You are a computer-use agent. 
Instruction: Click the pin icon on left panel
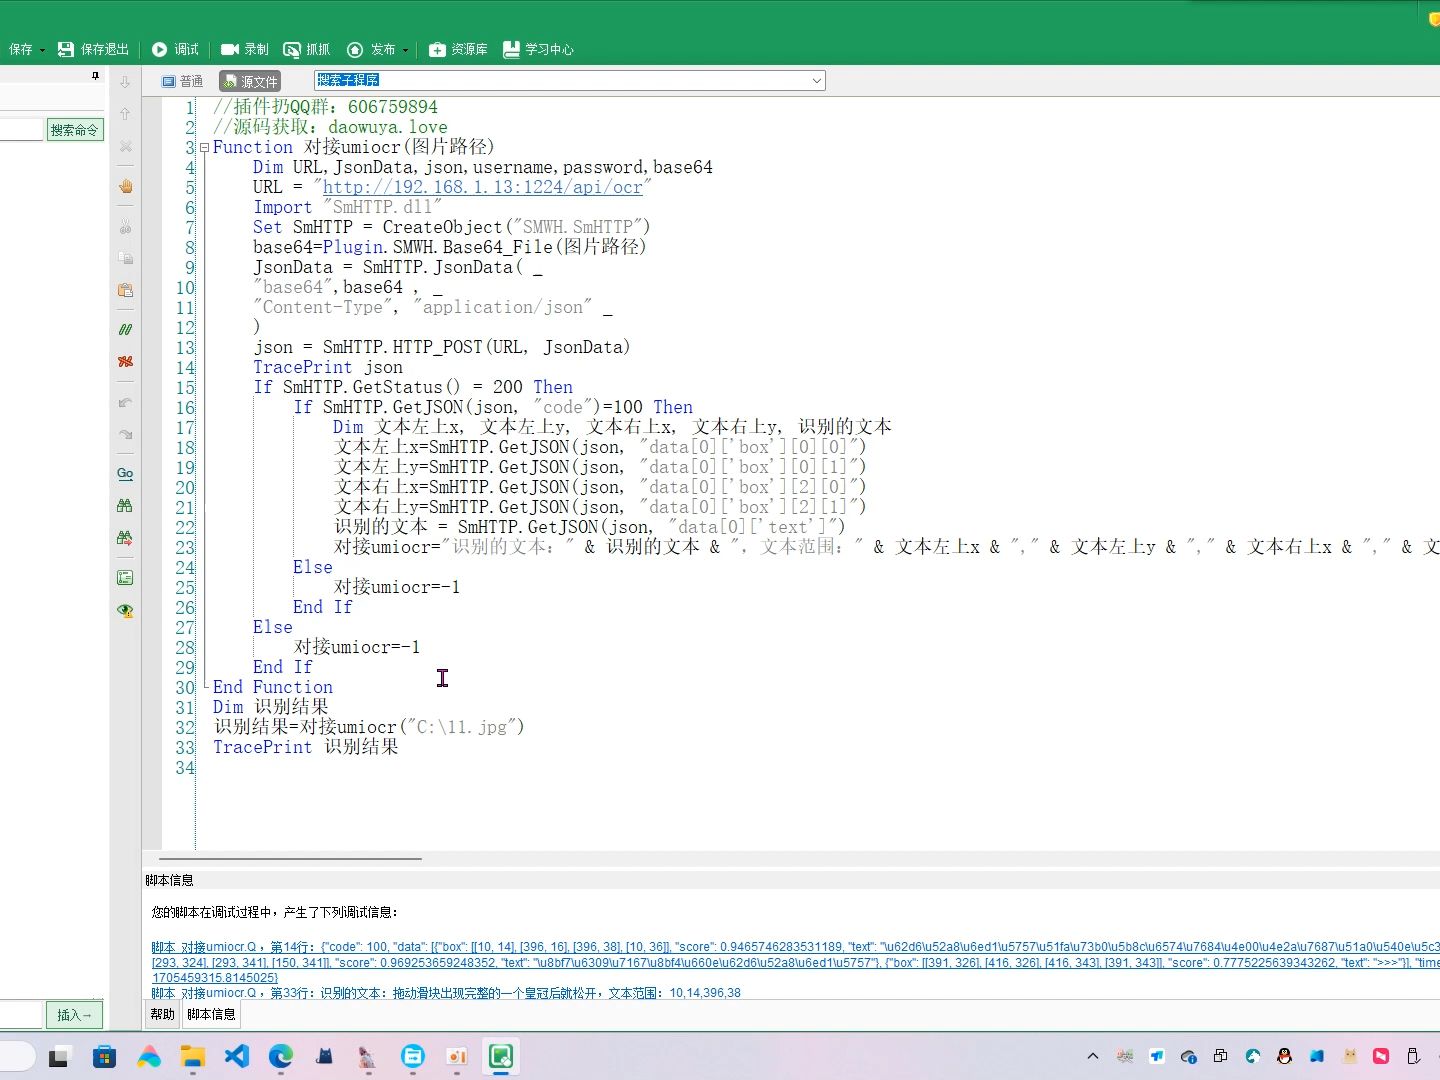[x=95, y=76]
